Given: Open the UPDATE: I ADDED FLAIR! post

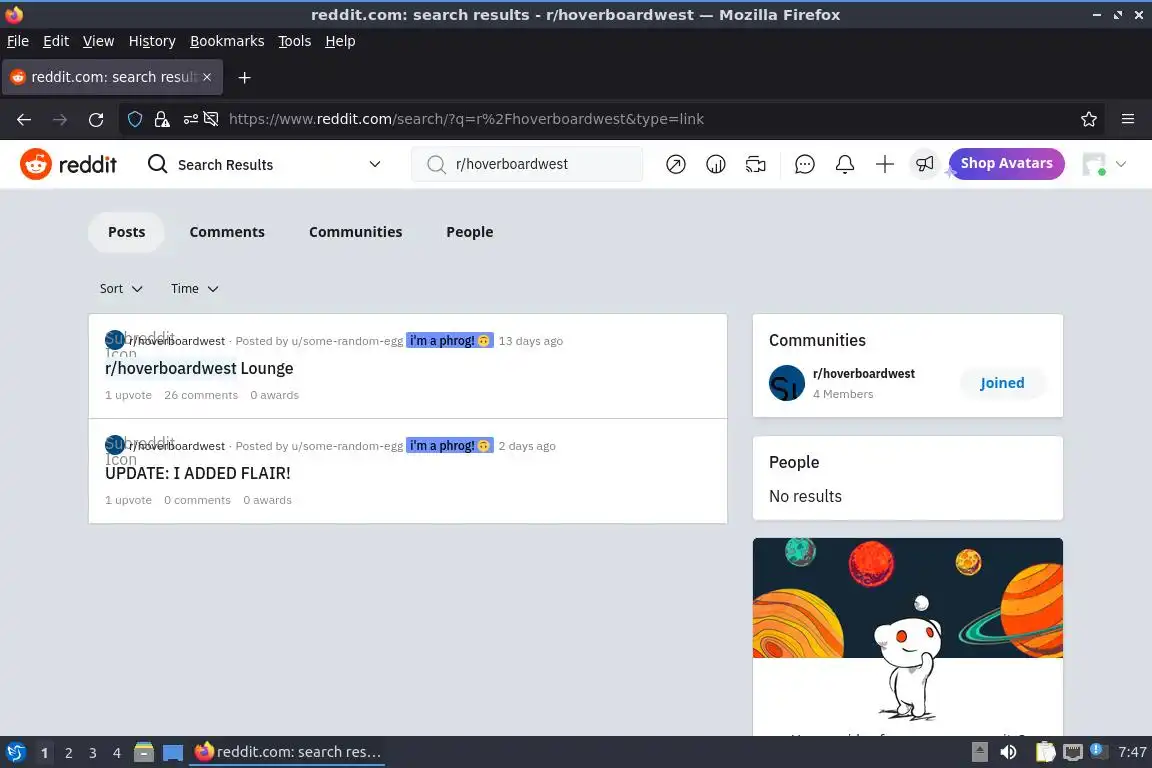Looking at the screenshot, I should pos(198,473).
